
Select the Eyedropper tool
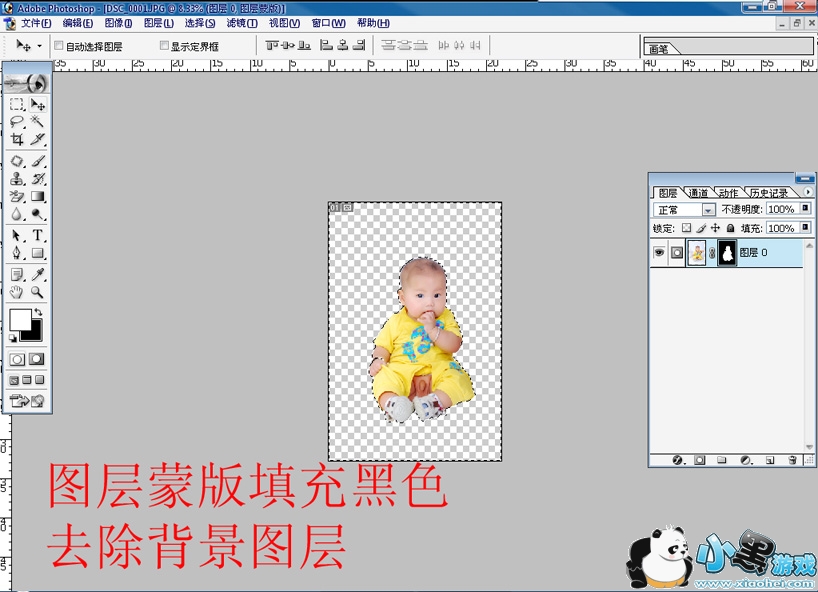38,274
